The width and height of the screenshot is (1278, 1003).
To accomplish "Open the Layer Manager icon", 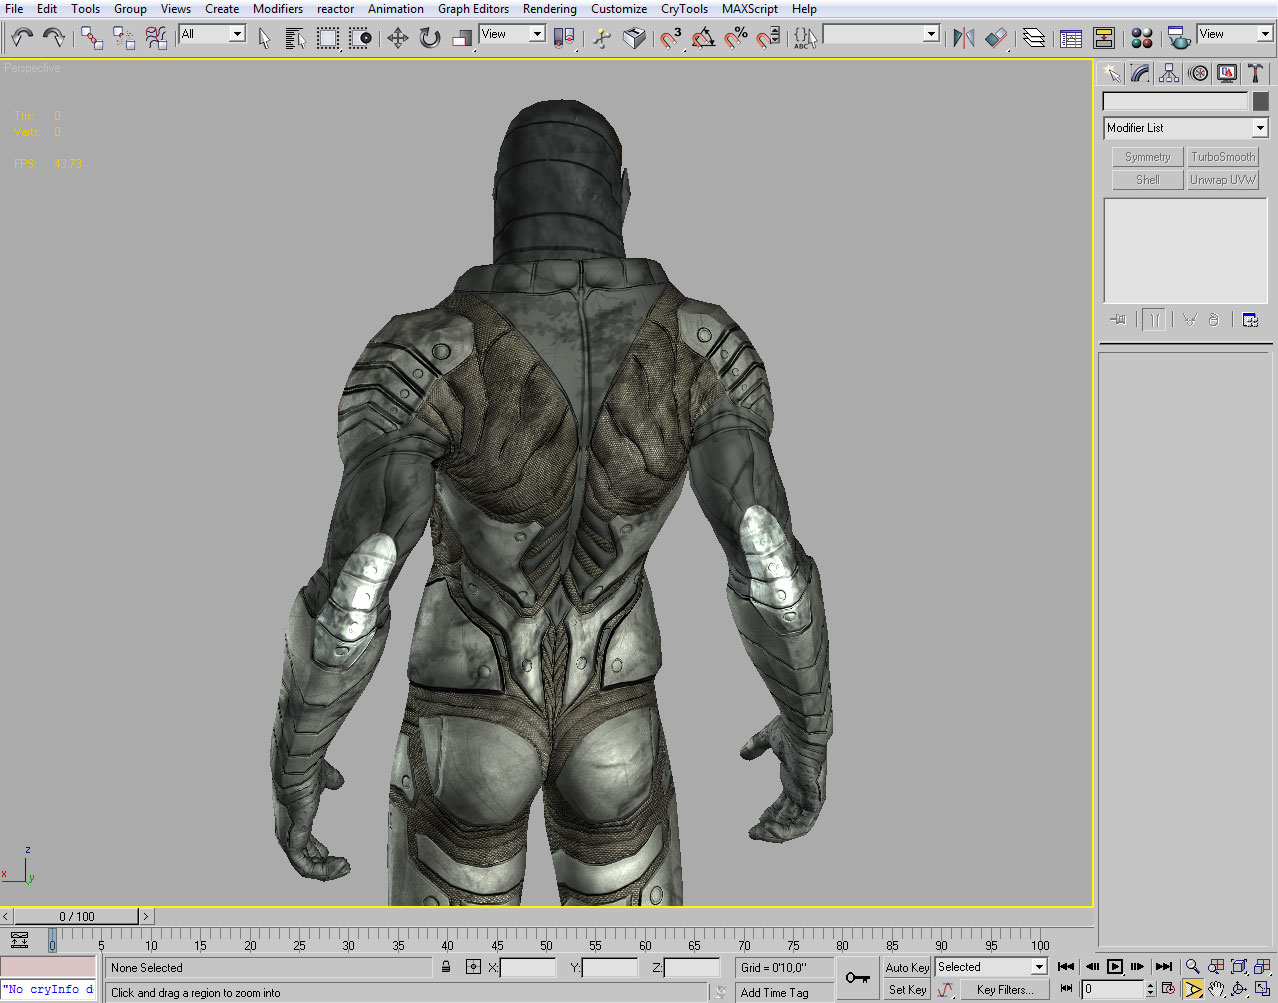I will click(1034, 38).
